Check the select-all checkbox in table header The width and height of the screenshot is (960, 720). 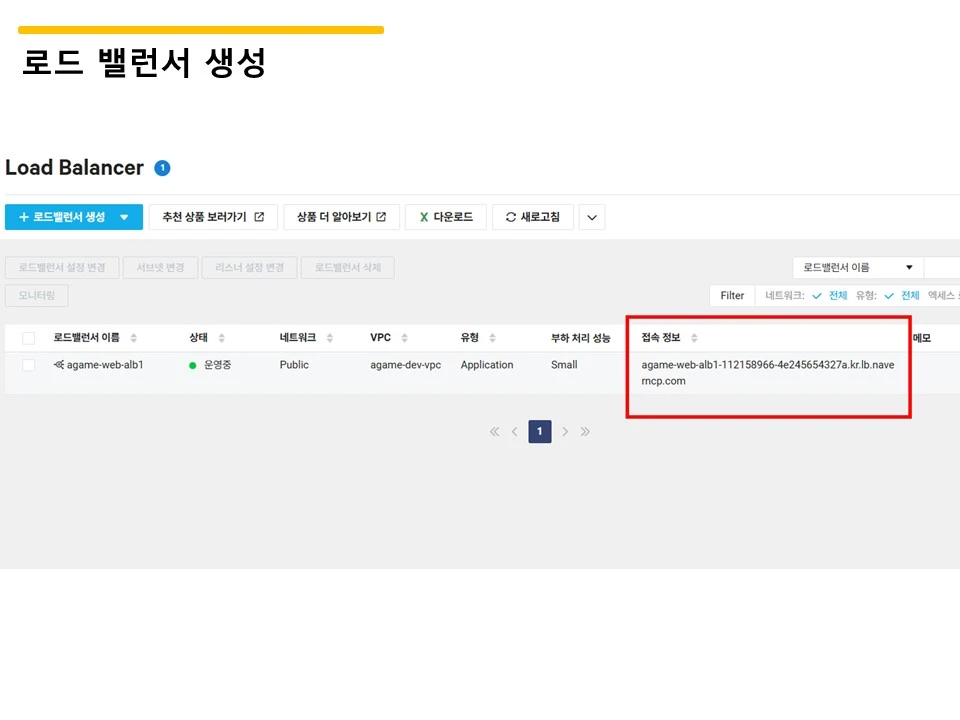[29, 337]
